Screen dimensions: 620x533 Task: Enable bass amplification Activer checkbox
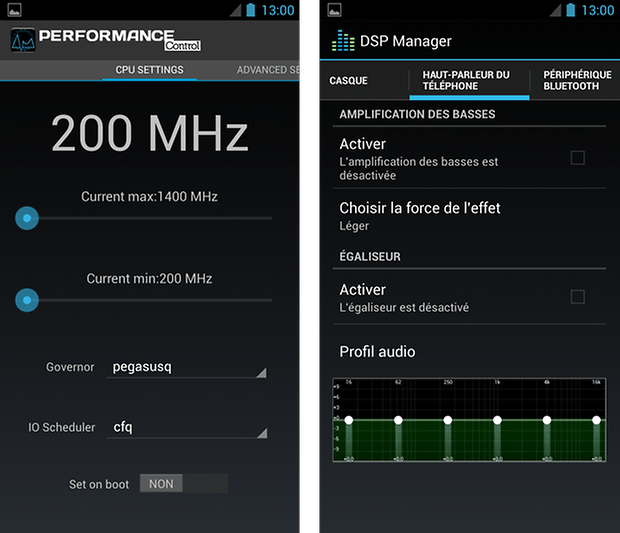(x=578, y=158)
